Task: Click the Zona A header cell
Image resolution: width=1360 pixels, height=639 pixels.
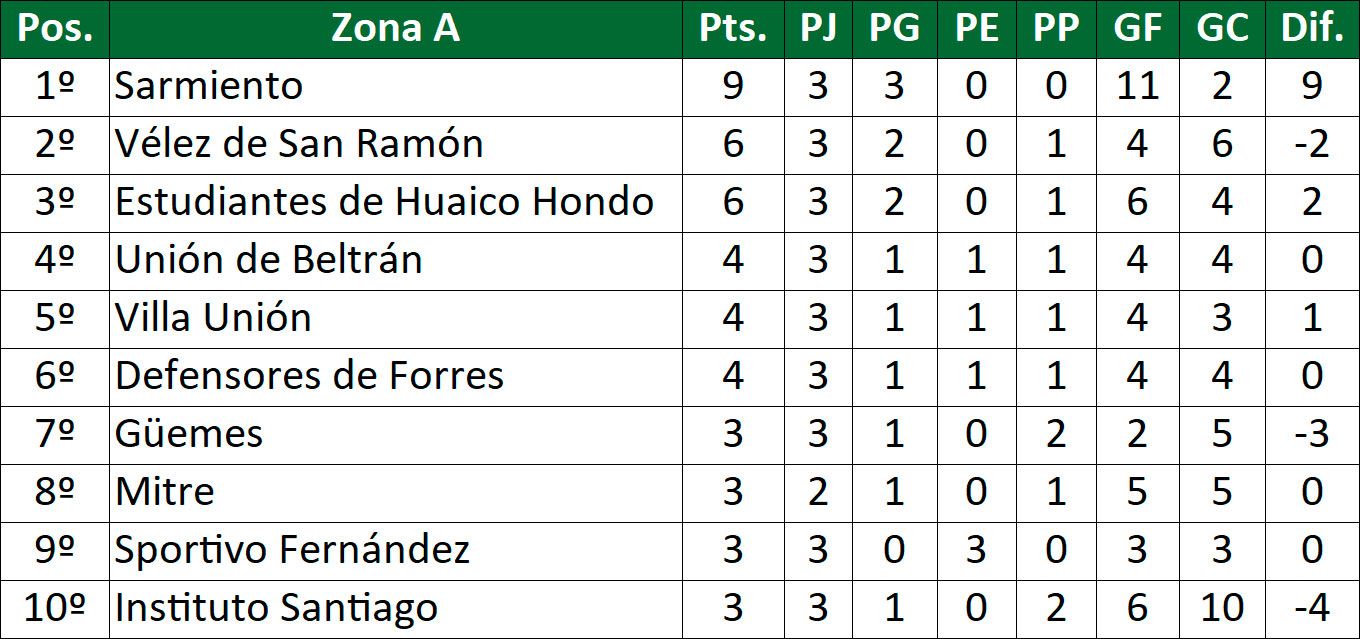Action: click(395, 29)
